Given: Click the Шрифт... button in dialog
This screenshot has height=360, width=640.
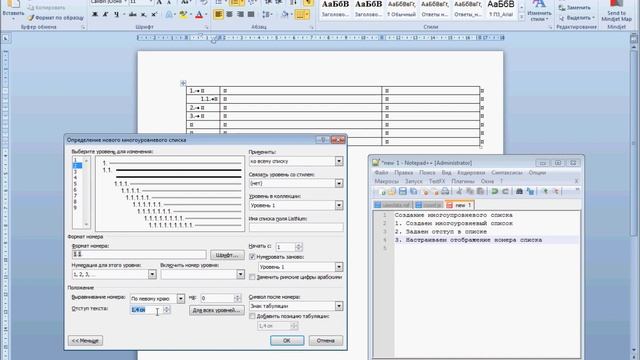Looking at the screenshot, I should point(227,255).
